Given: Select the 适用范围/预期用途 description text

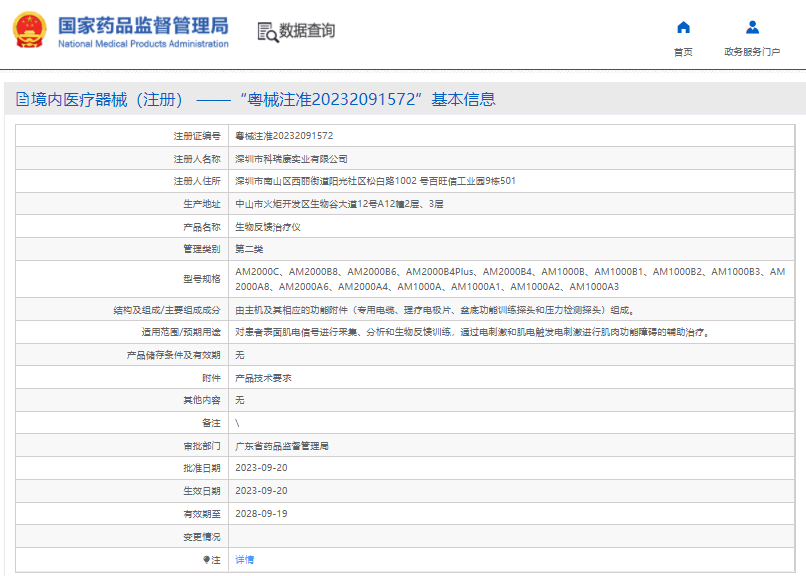Looking at the screenshot, I should click(473, 332).
